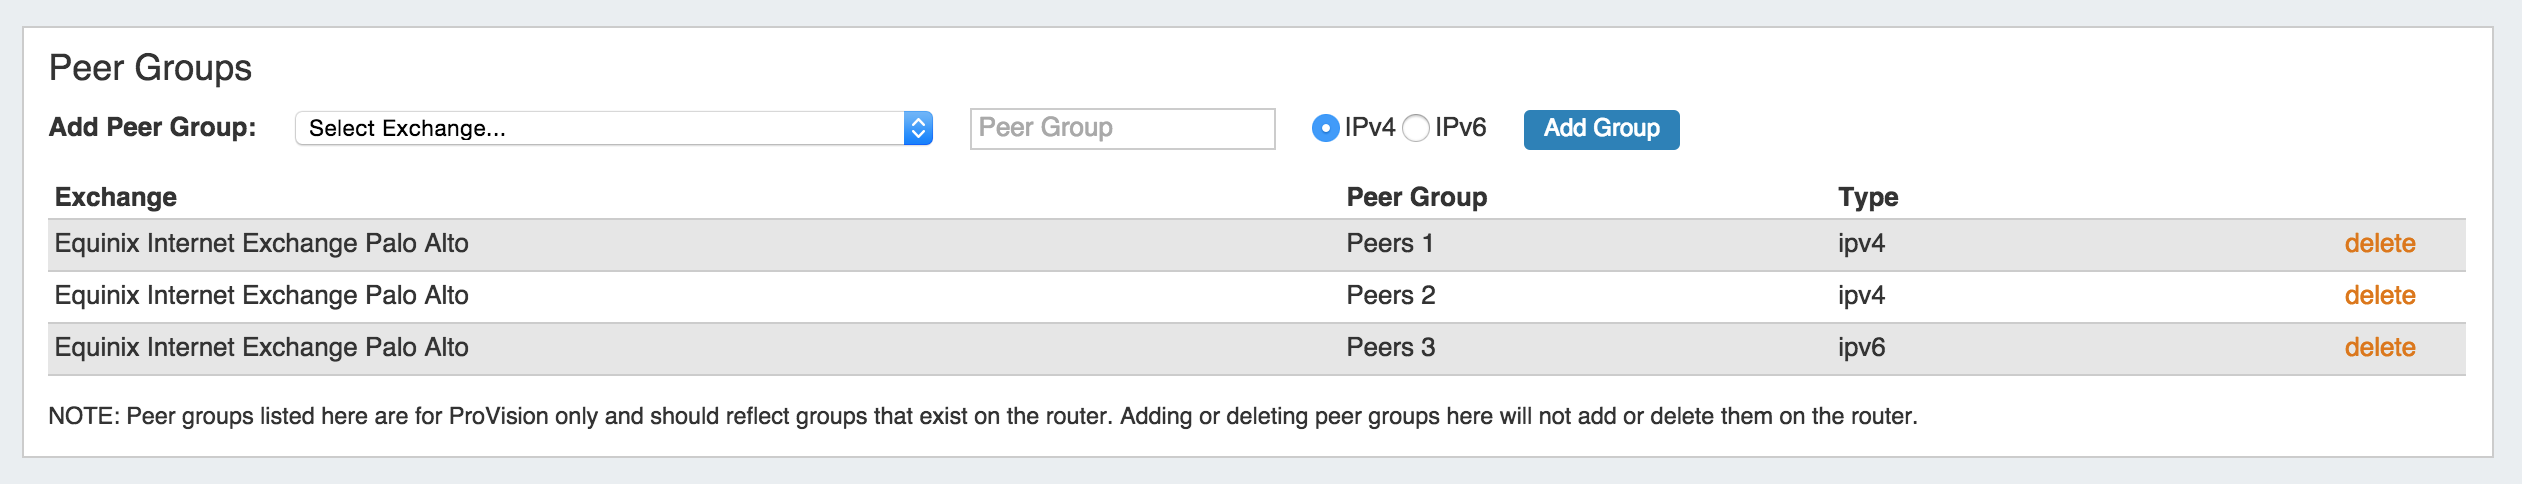Screen dimensions: 2522x484
Task: Click the Peers 2 group name cell
Action: [1390, 296]
